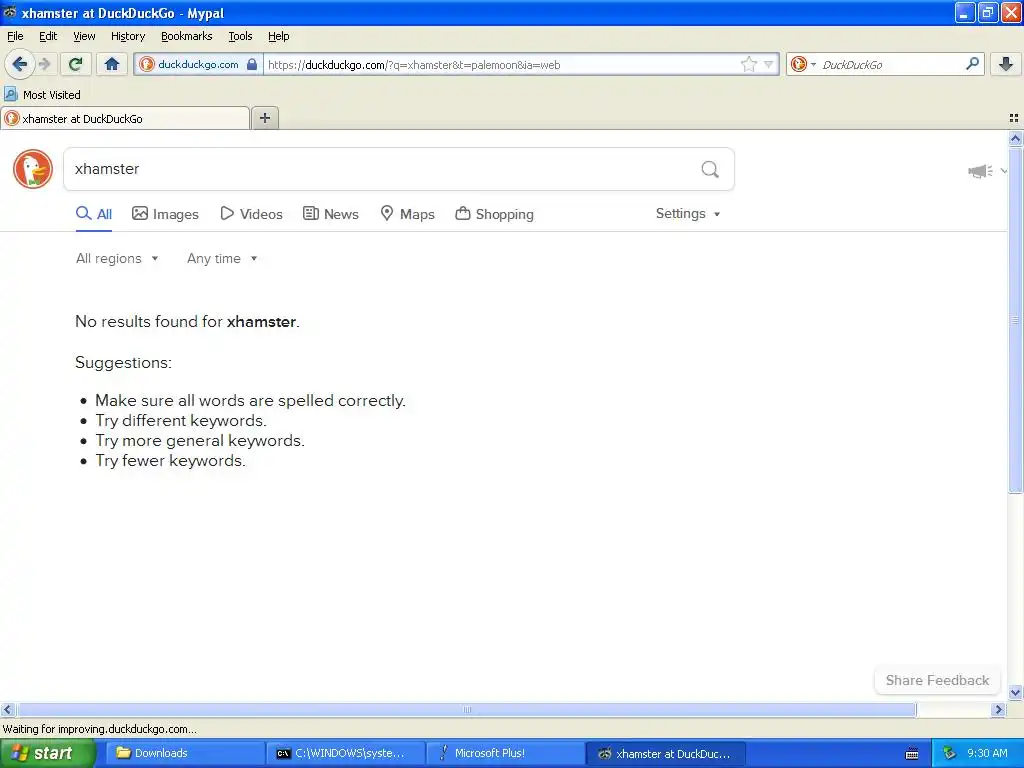Click the megaphone icon on the page
Image resolution: width=1024 pixels, height=768 pixels.
pos(980,171)
